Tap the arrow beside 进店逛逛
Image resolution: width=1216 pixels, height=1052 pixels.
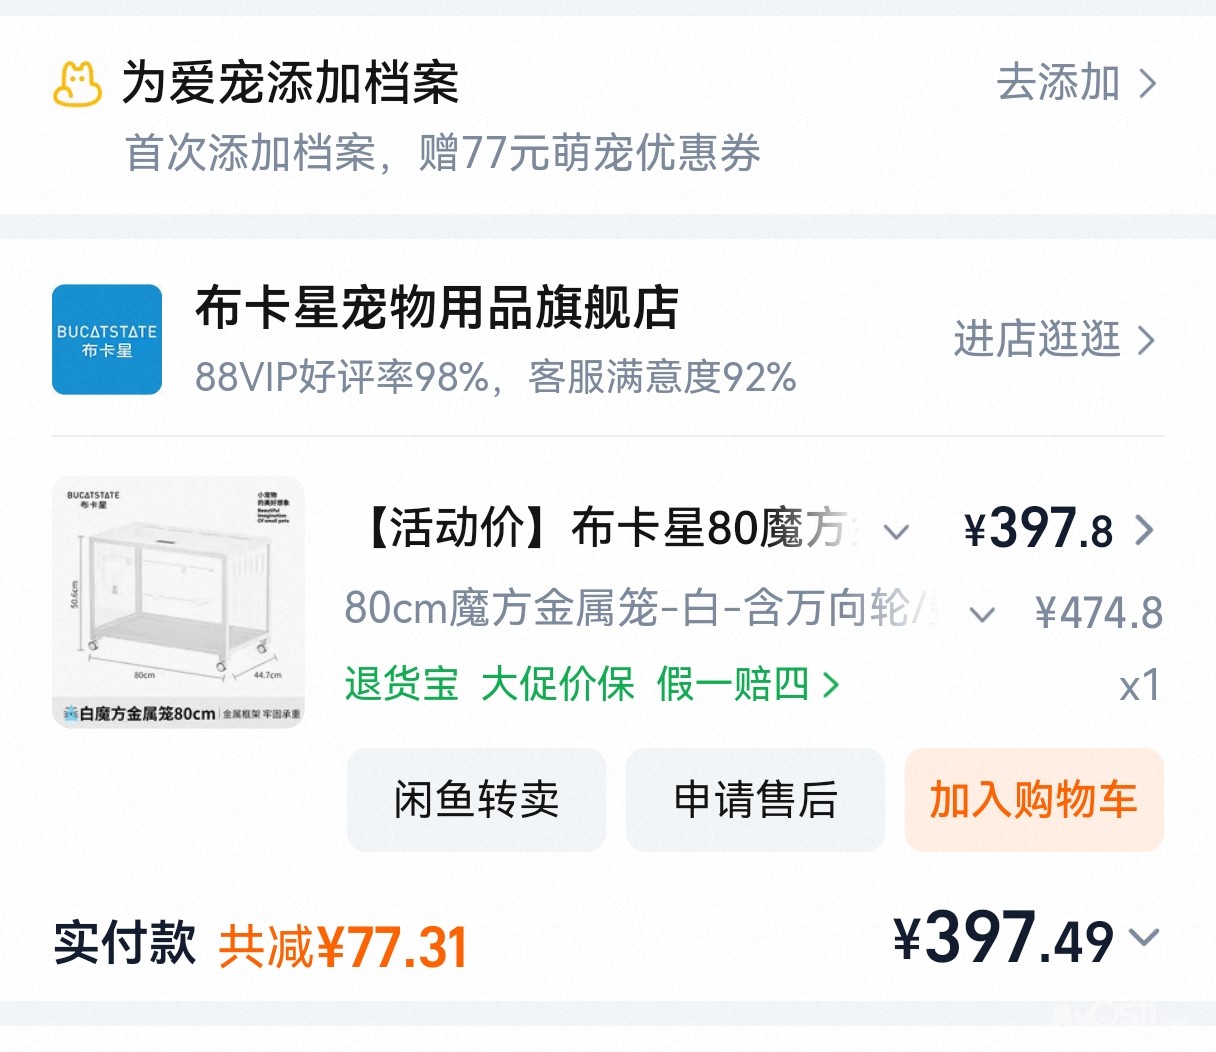click(1147, 341)
